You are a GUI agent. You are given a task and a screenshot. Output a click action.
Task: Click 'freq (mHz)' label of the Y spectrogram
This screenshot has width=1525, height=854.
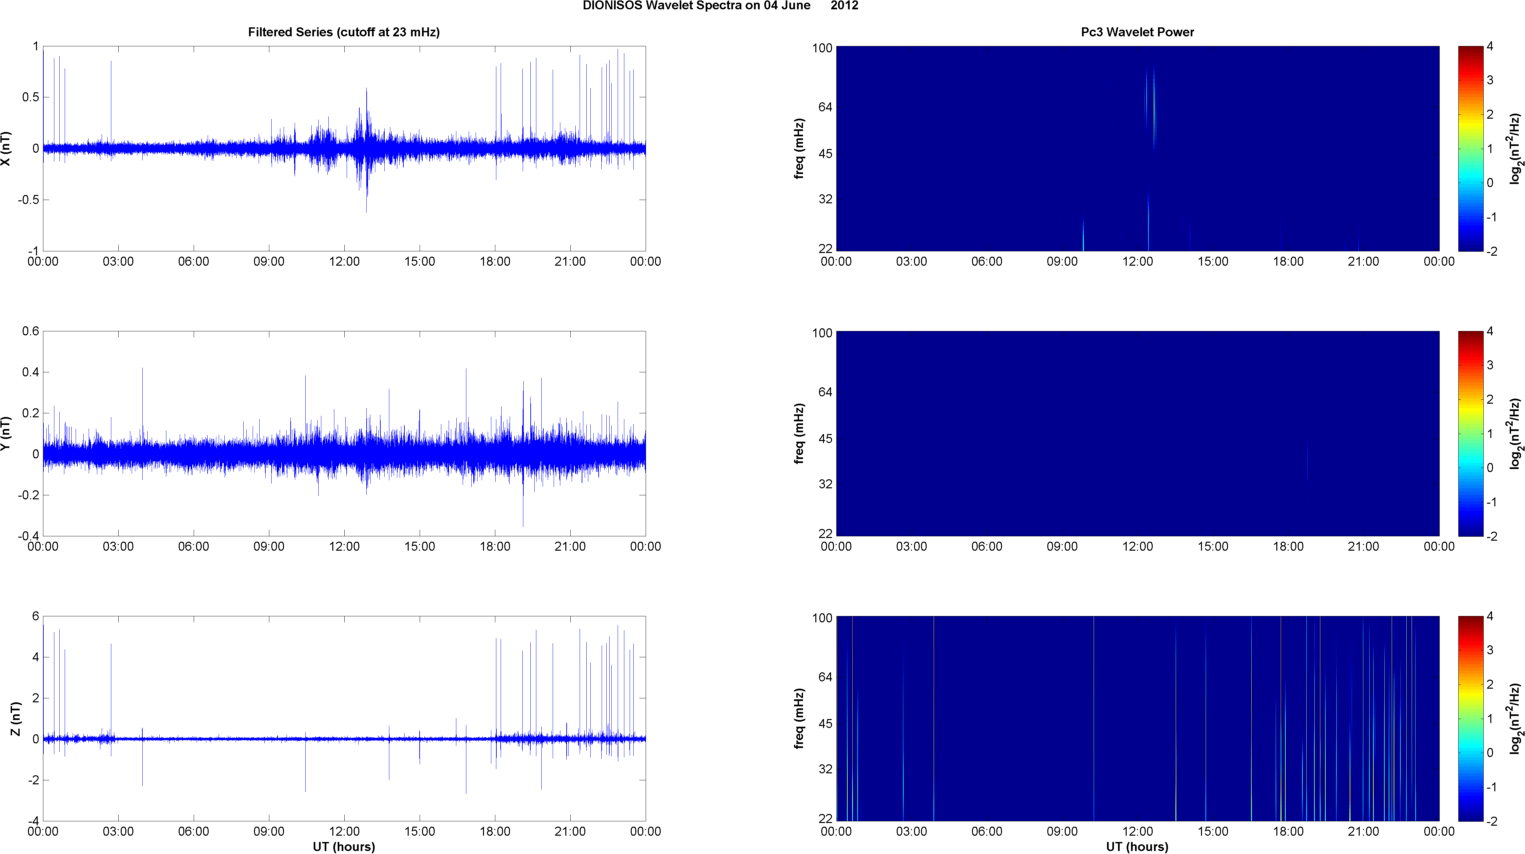(800, 433)
